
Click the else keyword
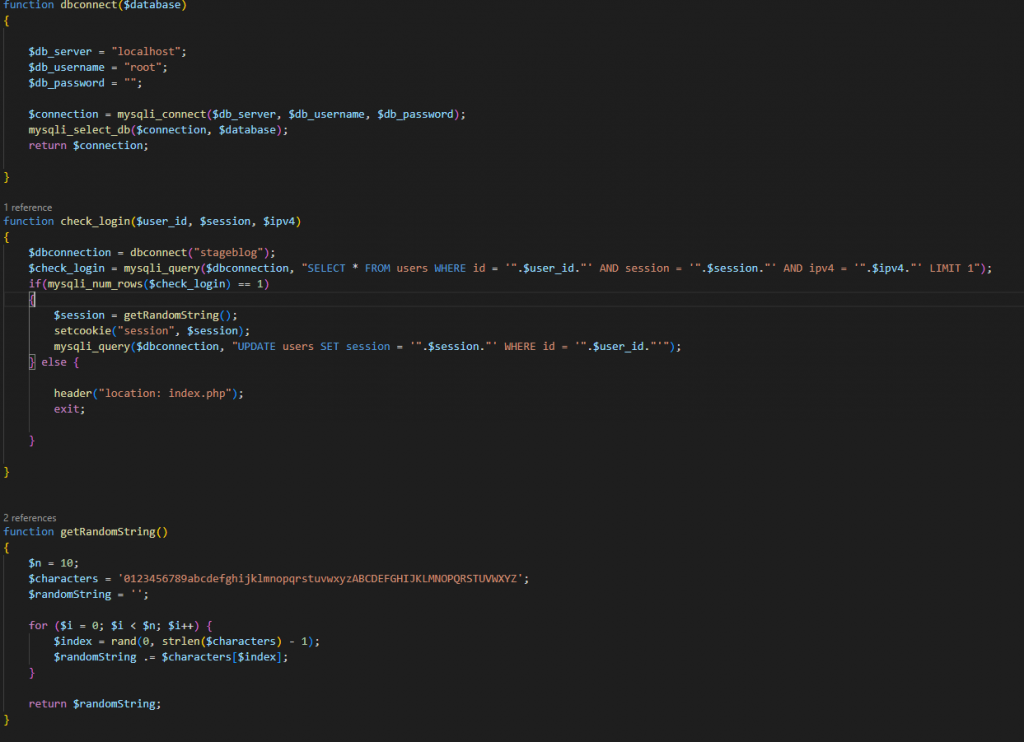coord(54,362)
